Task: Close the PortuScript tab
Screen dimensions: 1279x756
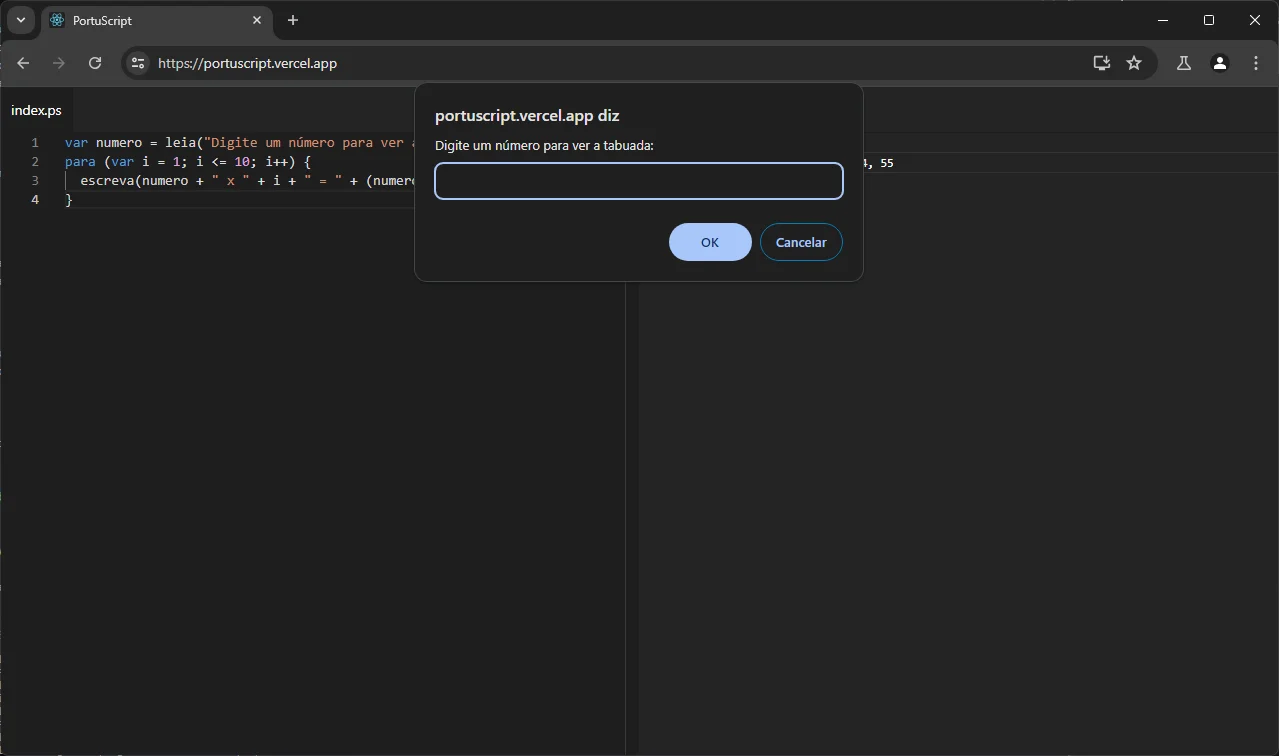Action: 257,20
